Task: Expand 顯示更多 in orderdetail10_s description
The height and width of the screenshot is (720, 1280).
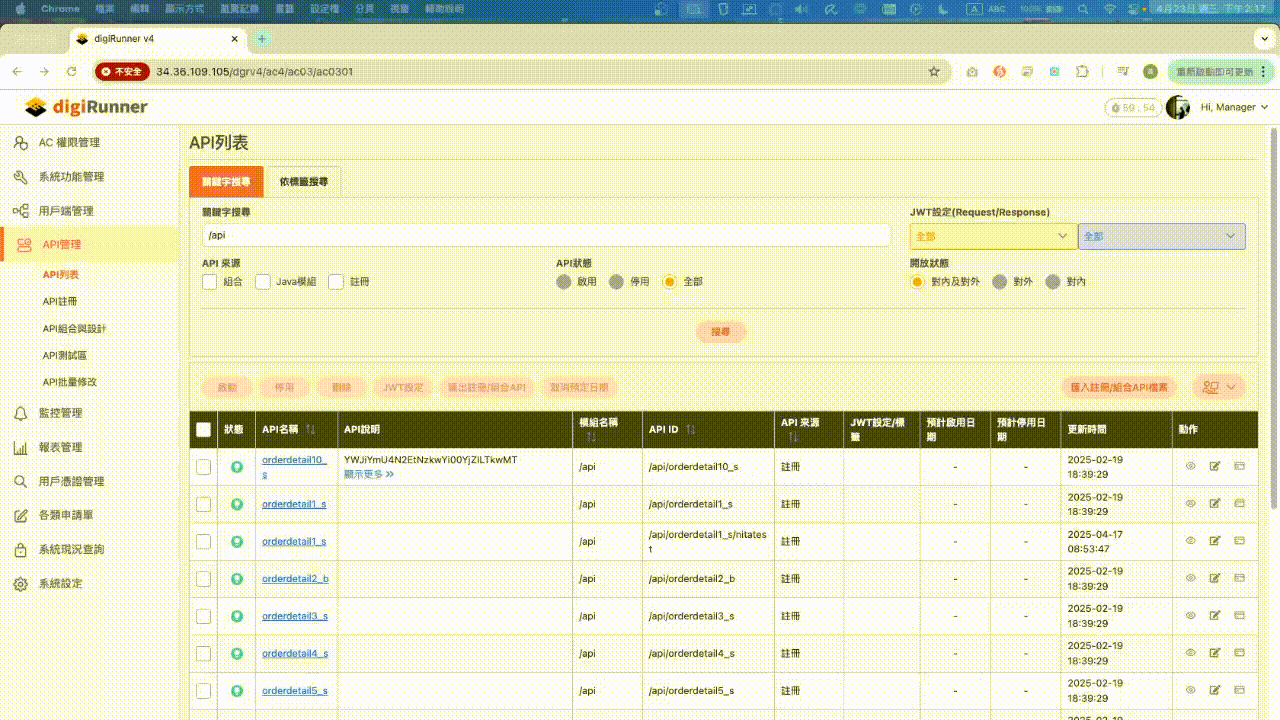Action: coord(369,474)
